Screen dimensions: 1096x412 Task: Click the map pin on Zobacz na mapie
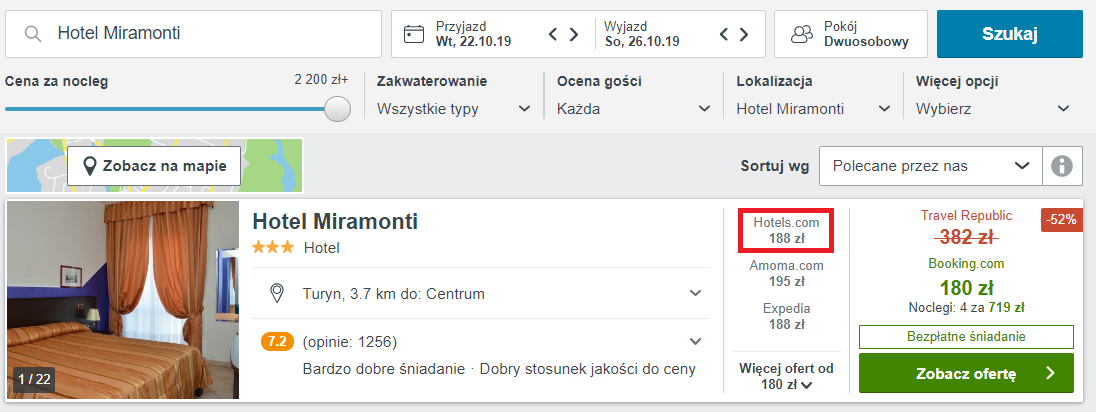point(89,166)
